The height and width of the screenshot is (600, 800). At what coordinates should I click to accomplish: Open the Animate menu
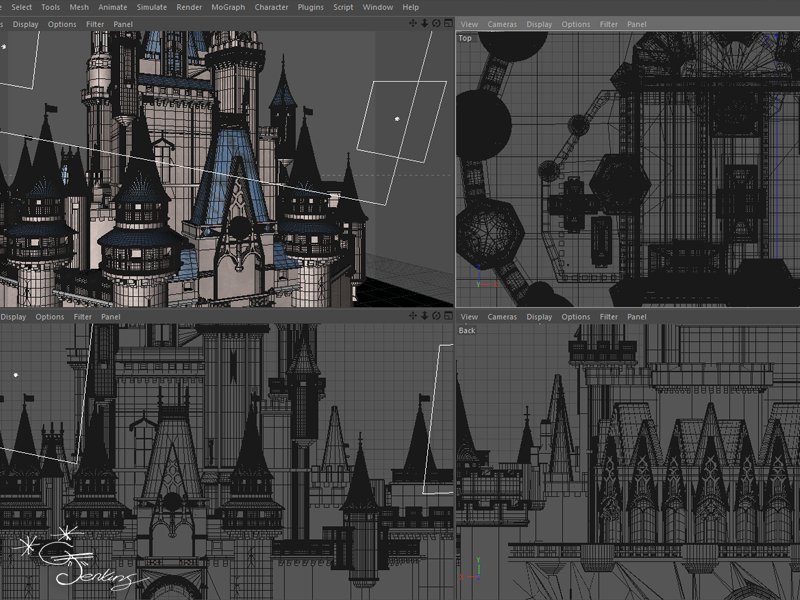coord(113,7)
